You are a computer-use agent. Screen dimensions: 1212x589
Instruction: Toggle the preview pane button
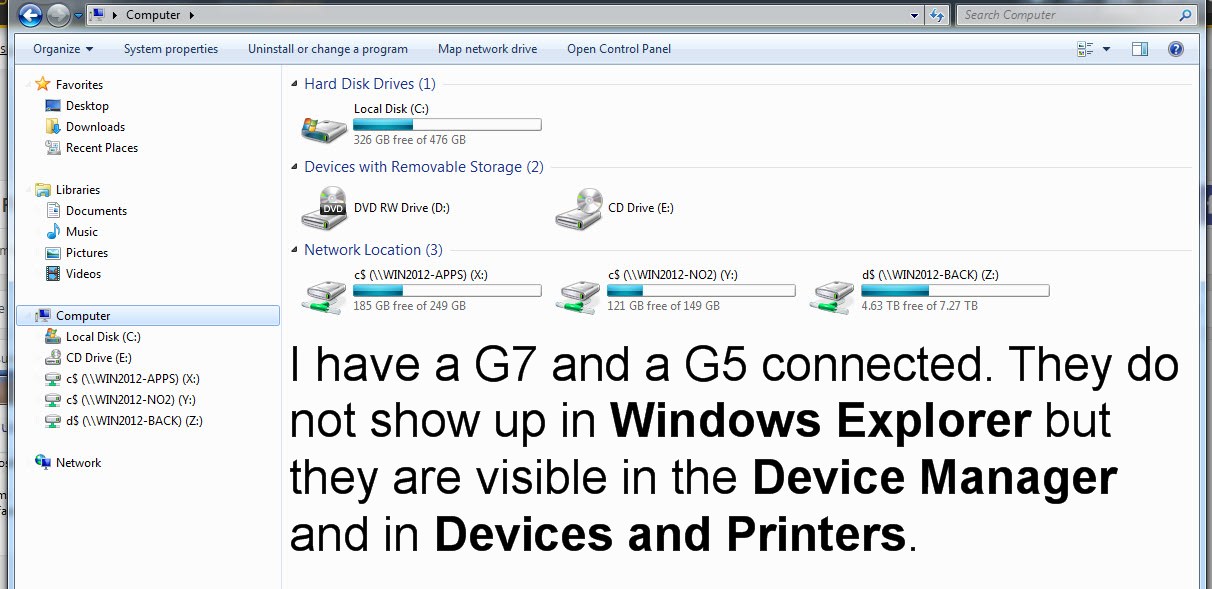tap(1140, 49)
